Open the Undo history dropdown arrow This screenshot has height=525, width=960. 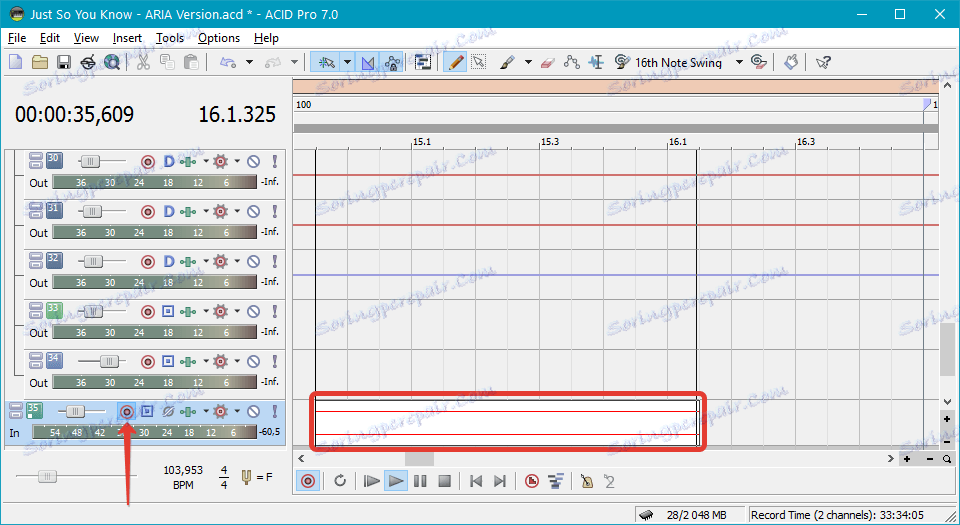[249, 62]
